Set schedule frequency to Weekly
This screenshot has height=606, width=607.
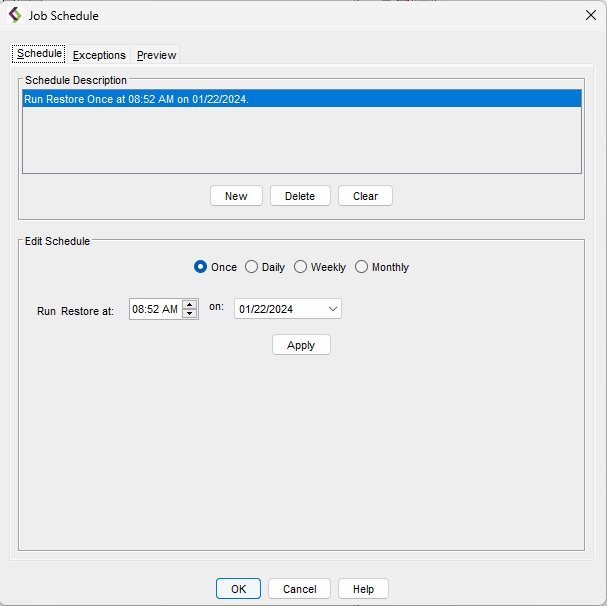[x=301, y=267]
